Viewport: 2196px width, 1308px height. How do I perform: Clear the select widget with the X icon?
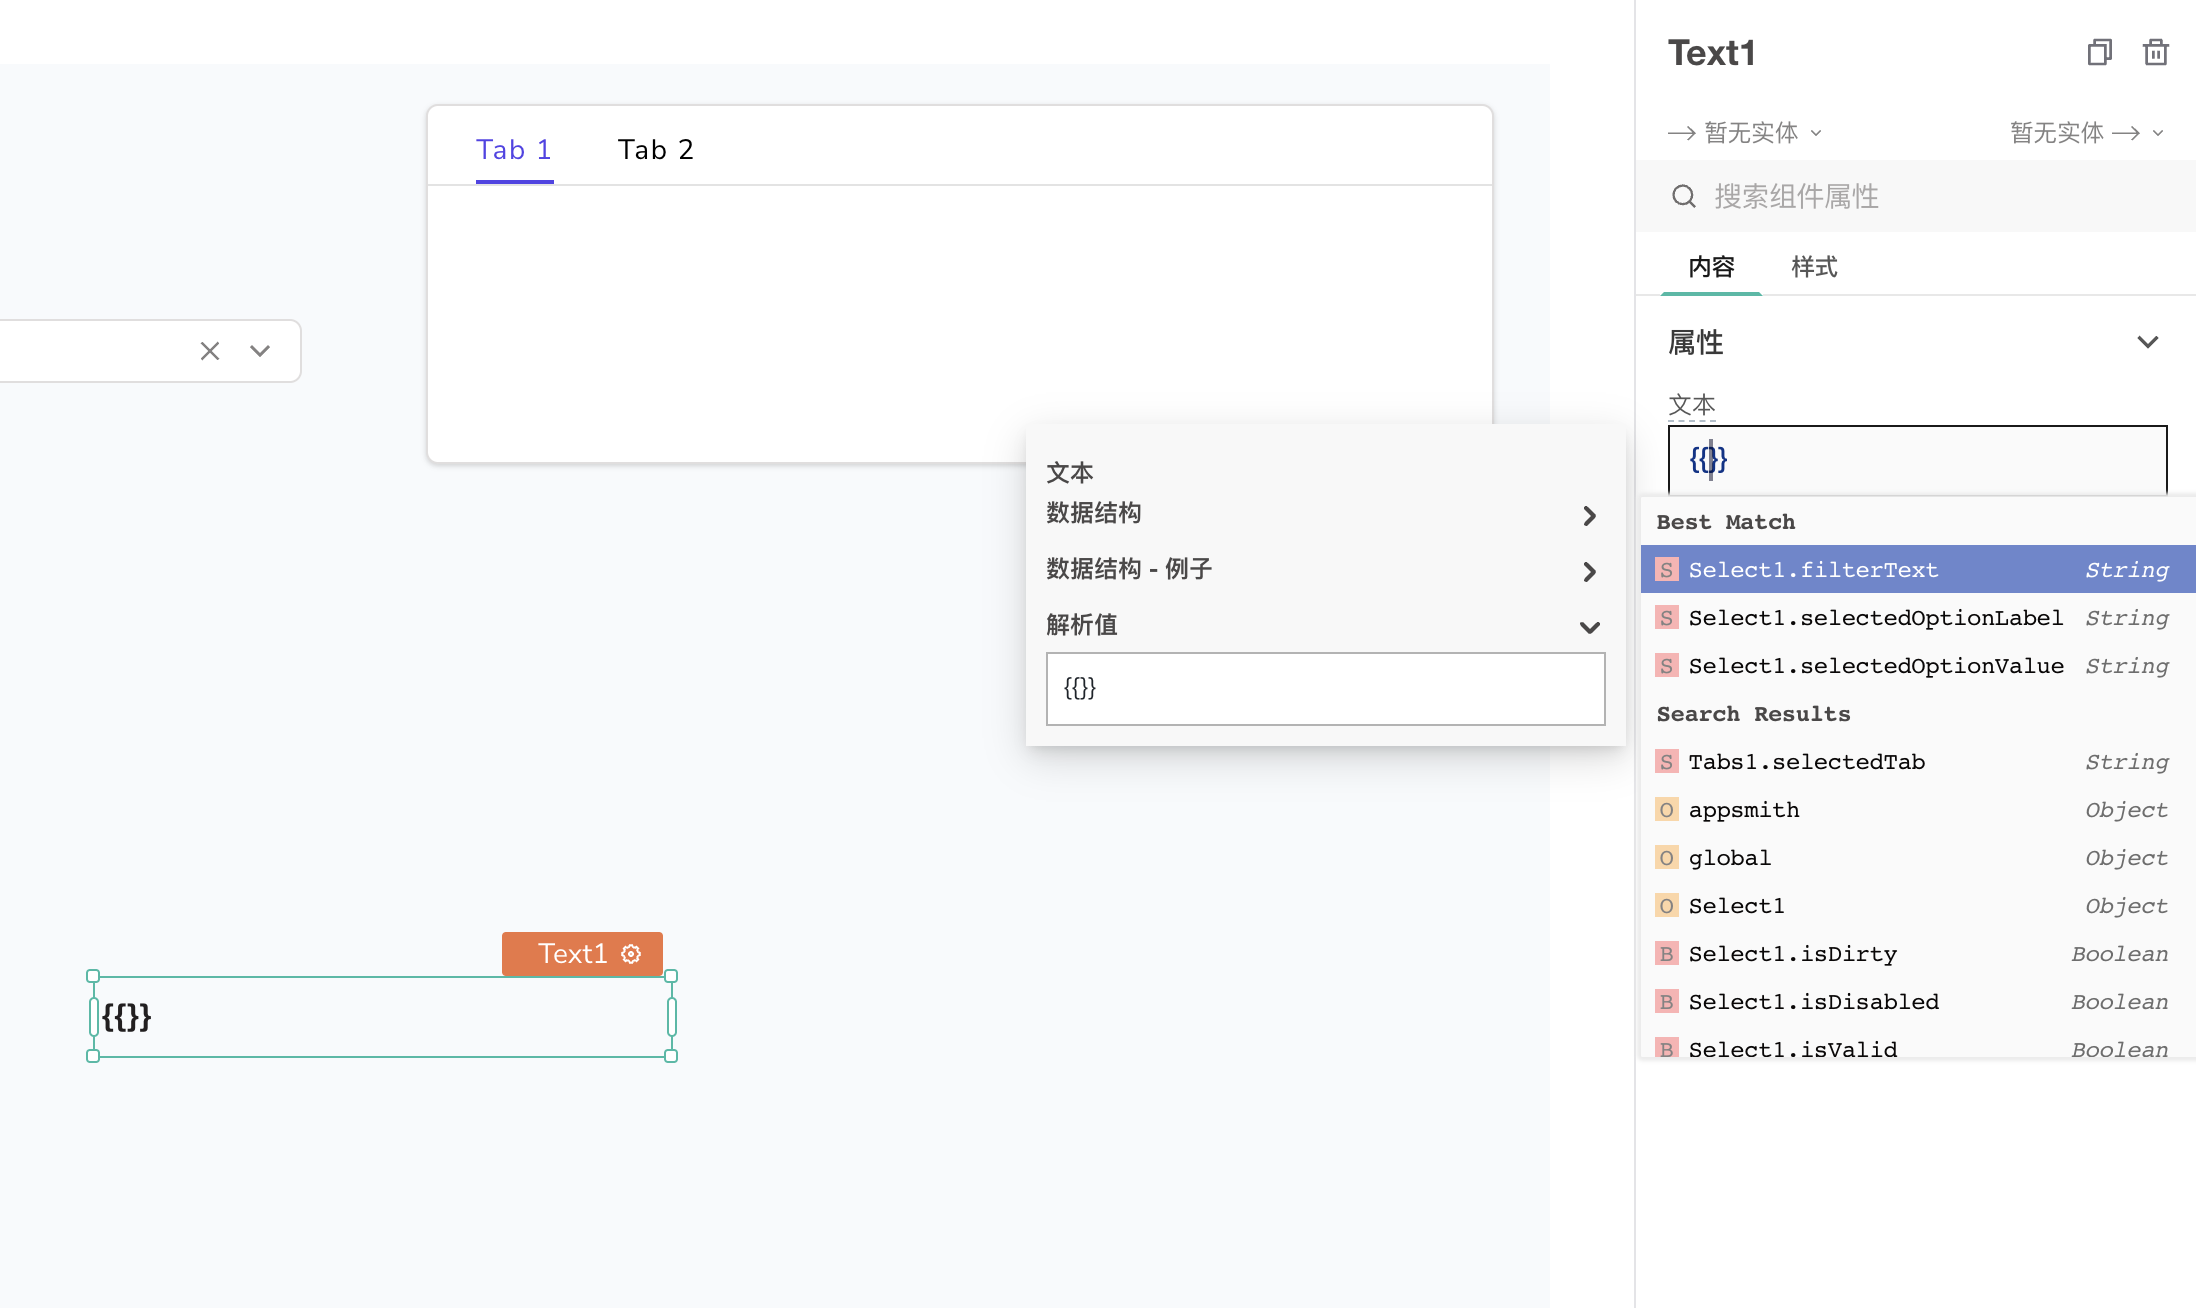point(210,351)
